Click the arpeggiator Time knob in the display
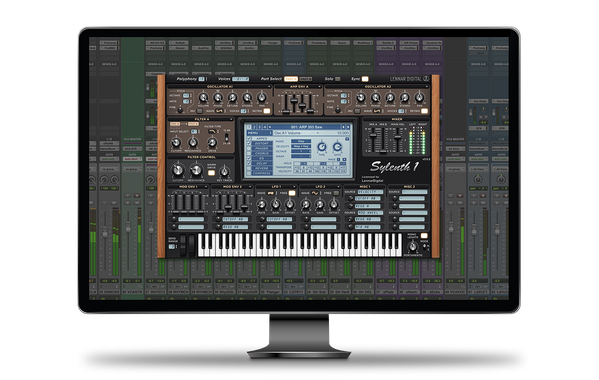The width and height of the screenshot is (599, 380). pyautogui.click(x=322, y=147)
